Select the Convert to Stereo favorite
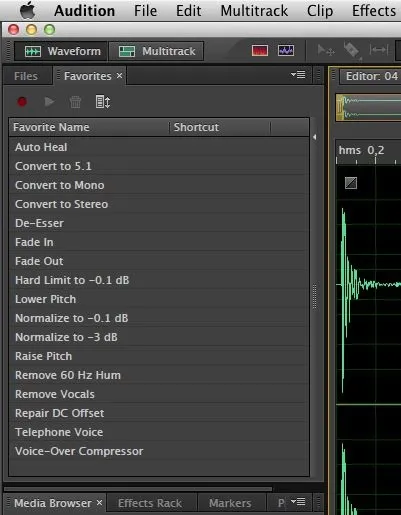 tap(159, 204)
